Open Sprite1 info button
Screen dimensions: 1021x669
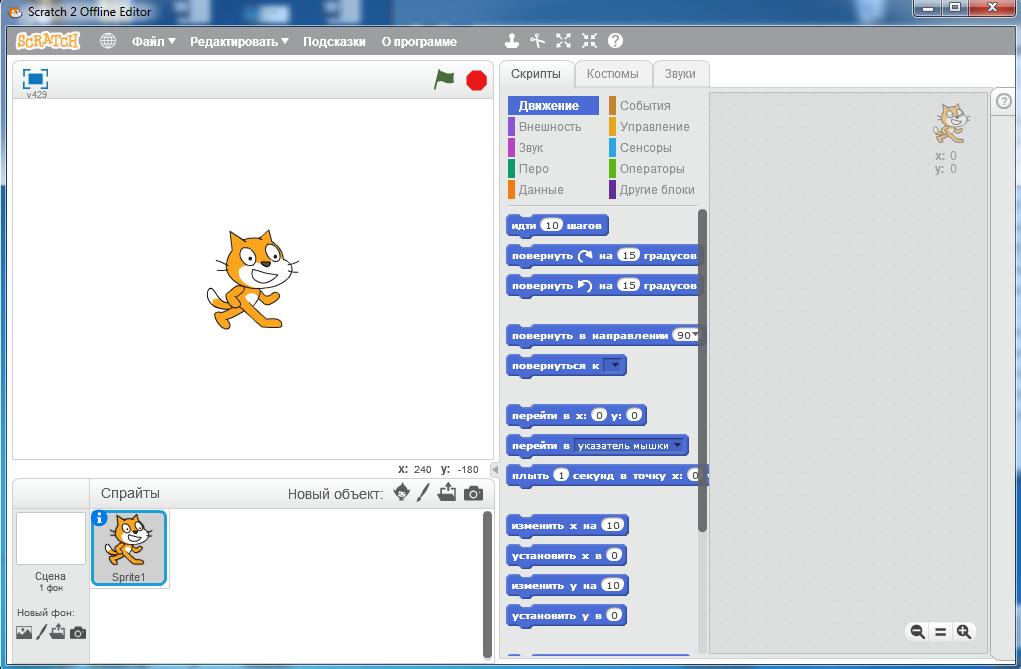tap(99, 518)
